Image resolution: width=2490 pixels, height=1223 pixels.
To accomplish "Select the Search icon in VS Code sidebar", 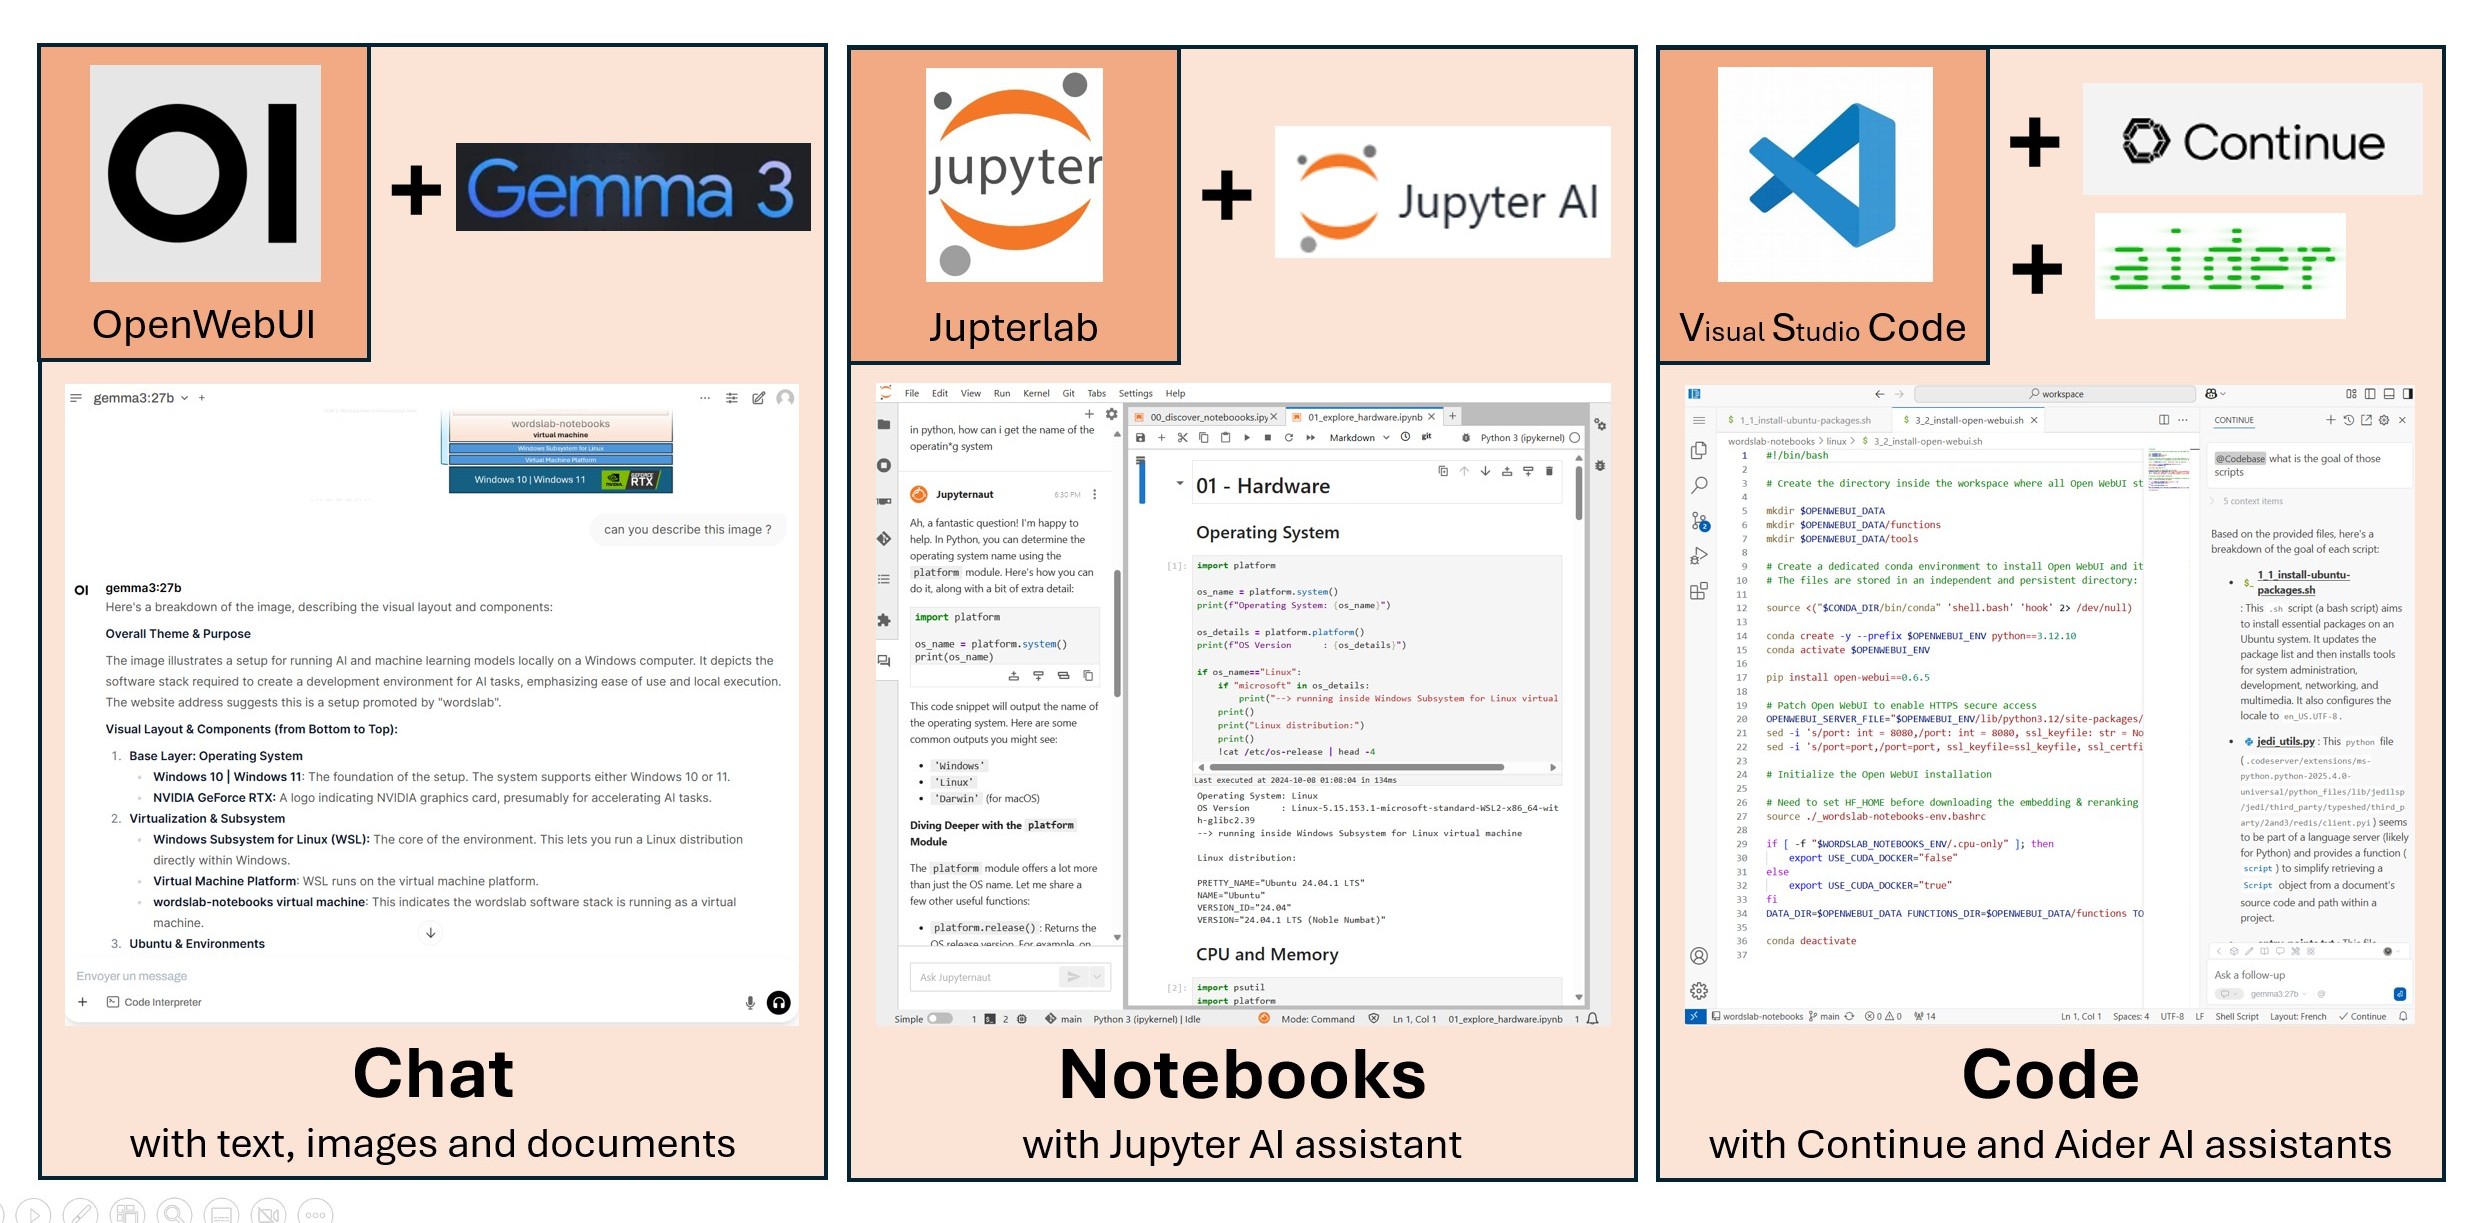I will (1701, 486).
